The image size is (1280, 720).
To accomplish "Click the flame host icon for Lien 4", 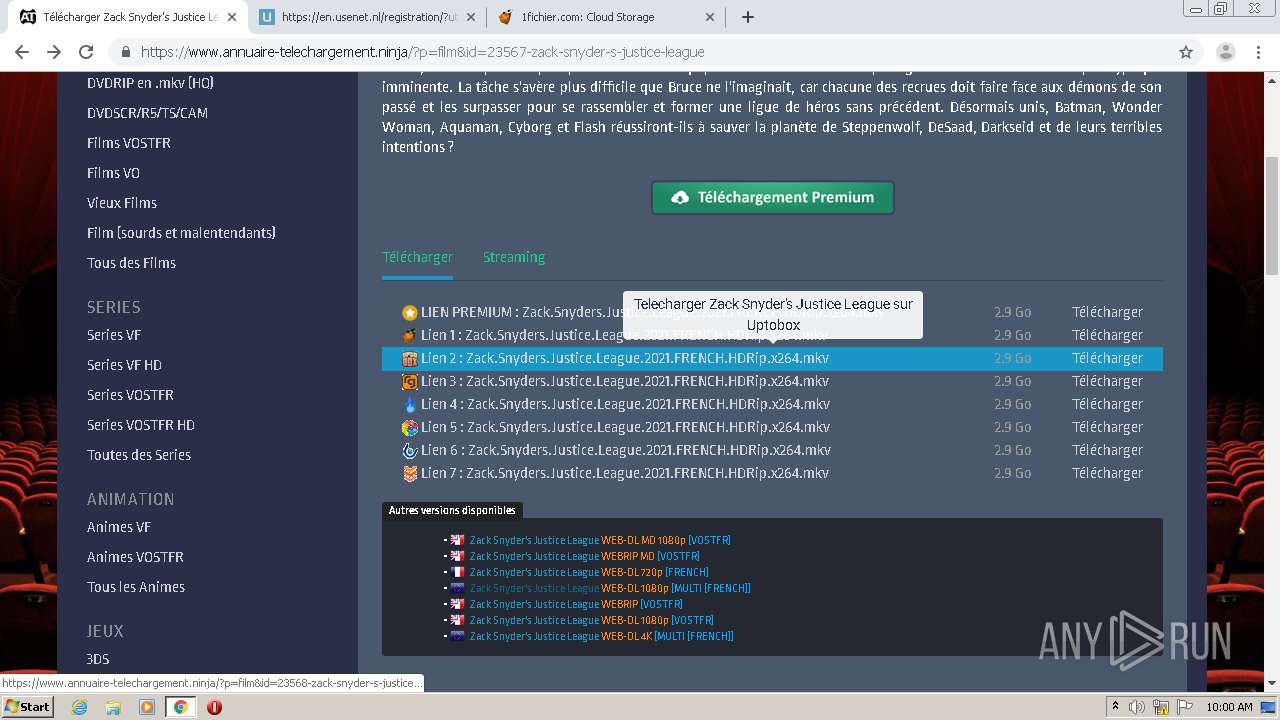I will 410,404.
